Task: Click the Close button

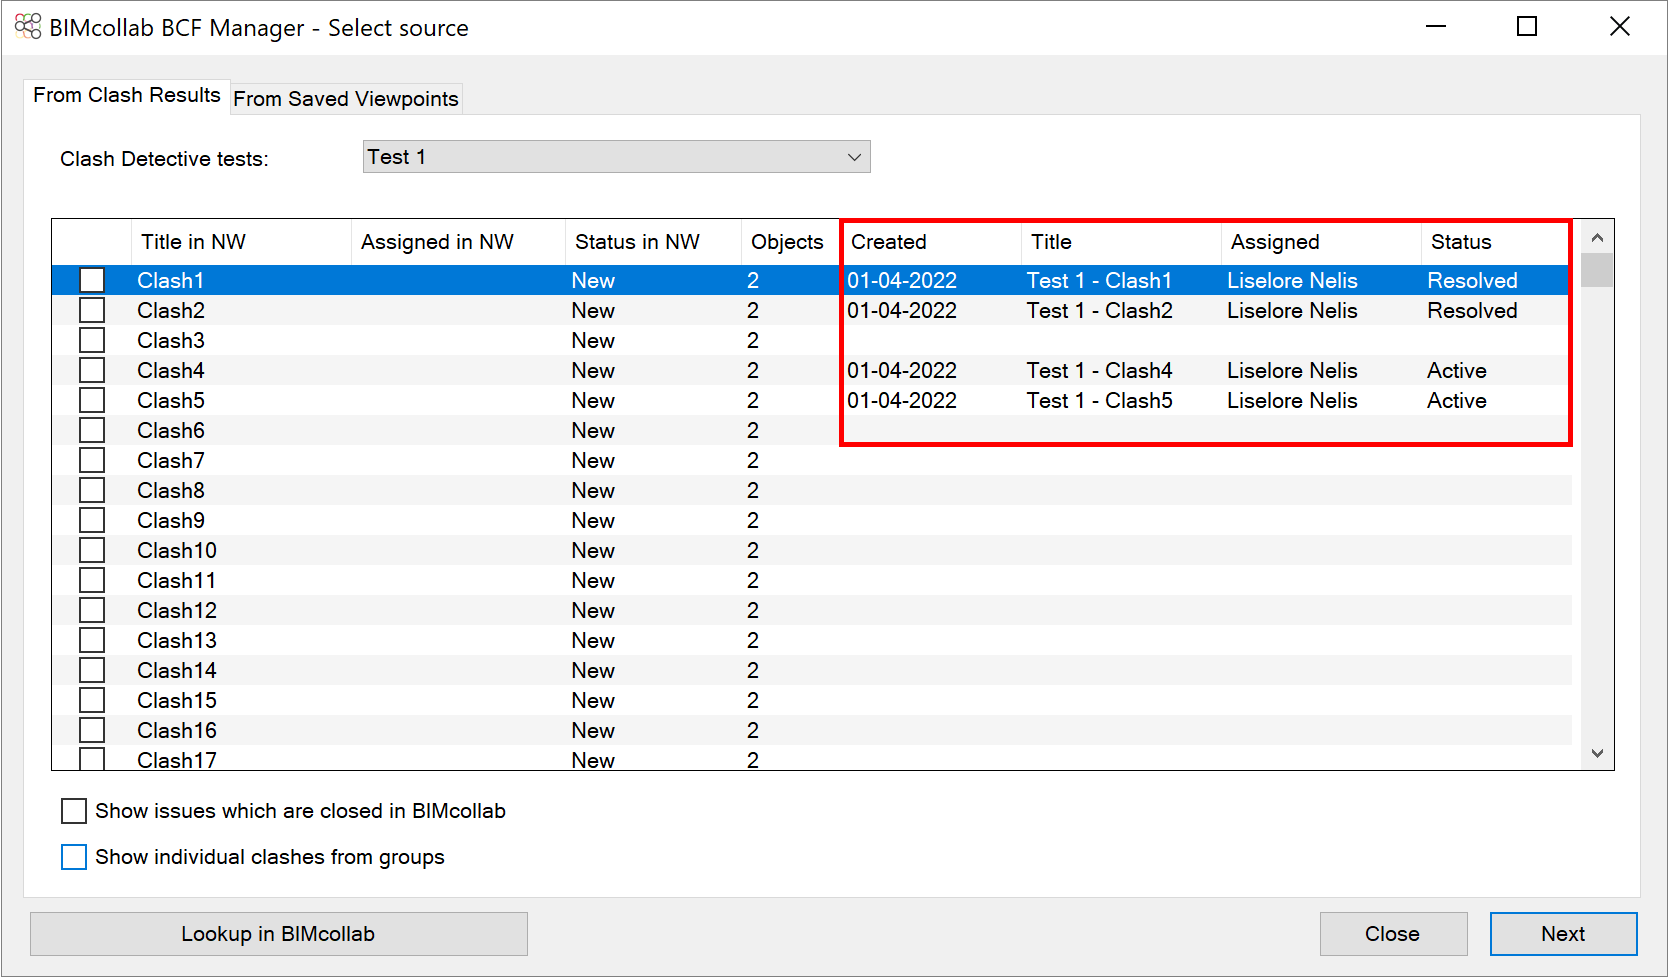Action: coord(1393,934)
